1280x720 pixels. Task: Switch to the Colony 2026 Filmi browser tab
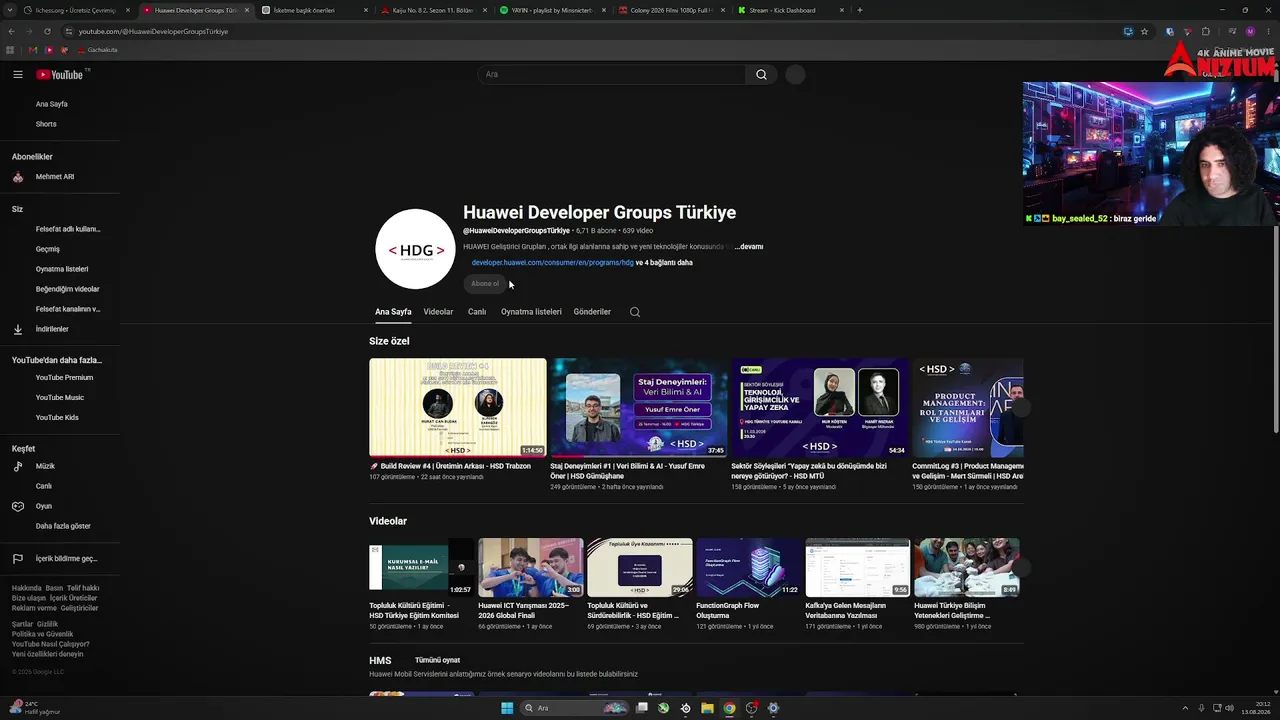[672, 10]
